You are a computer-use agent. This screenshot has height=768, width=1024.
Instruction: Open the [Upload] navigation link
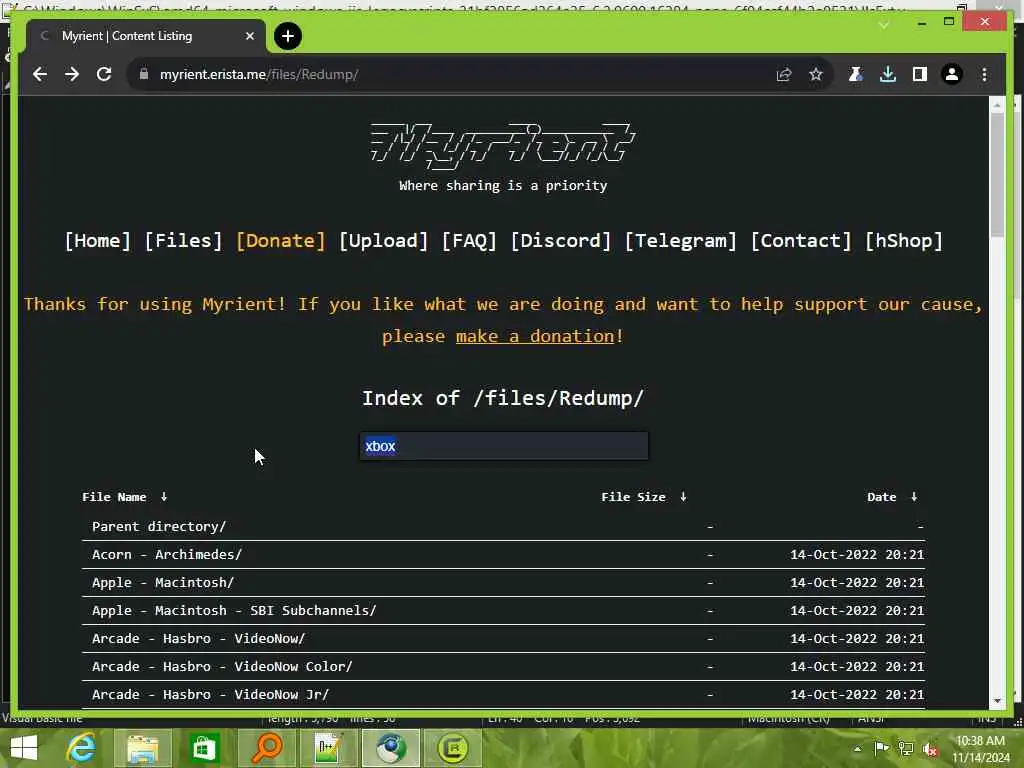click(x=383, y=240)
